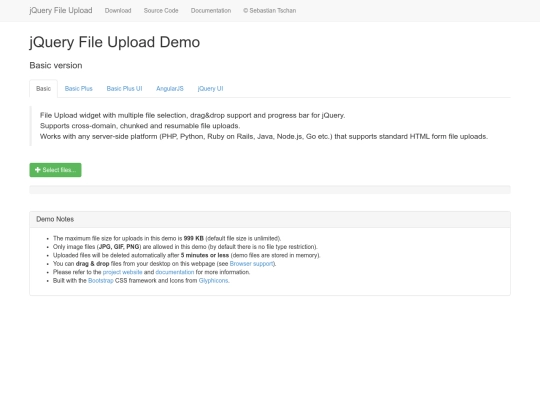Open the Source Code nav link
Image resolution: width=540 pixels, height=405 pixels.
pos(161,11)
